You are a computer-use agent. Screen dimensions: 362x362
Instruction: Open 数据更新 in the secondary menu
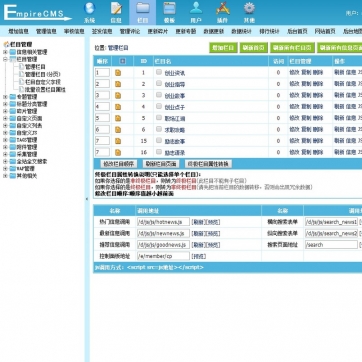click(214, 31)
